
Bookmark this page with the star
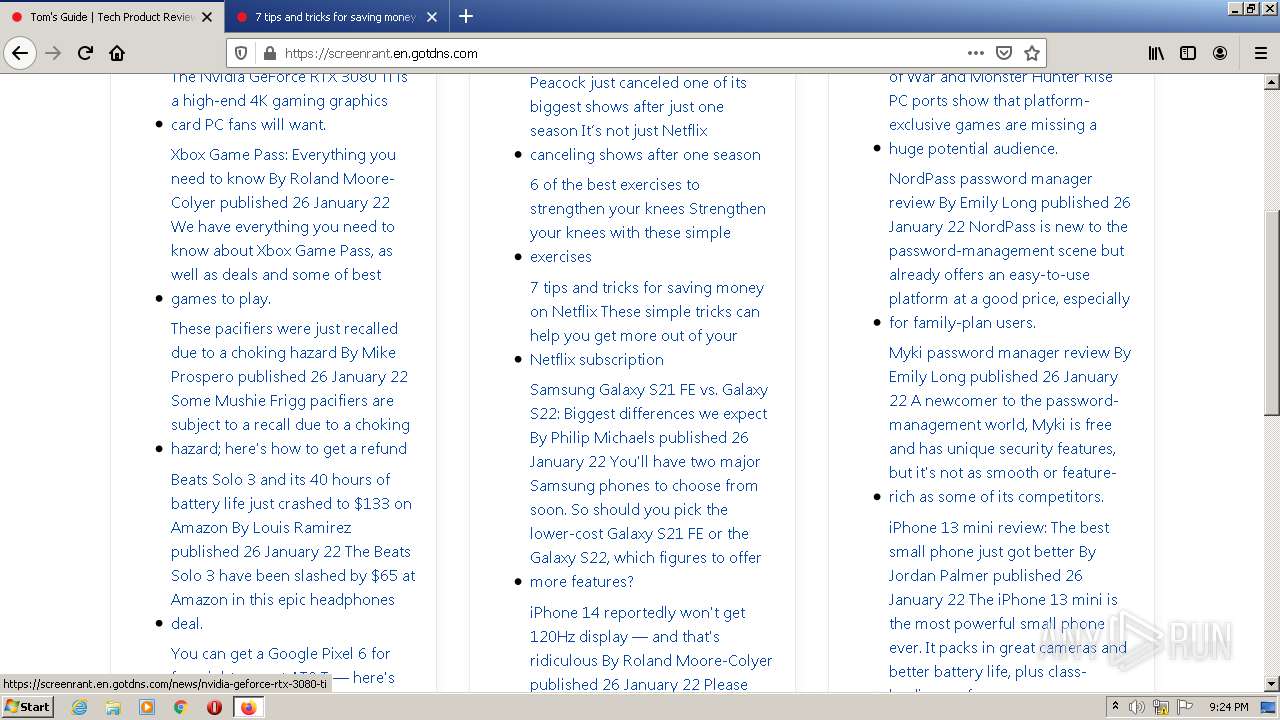[1032, 53]
